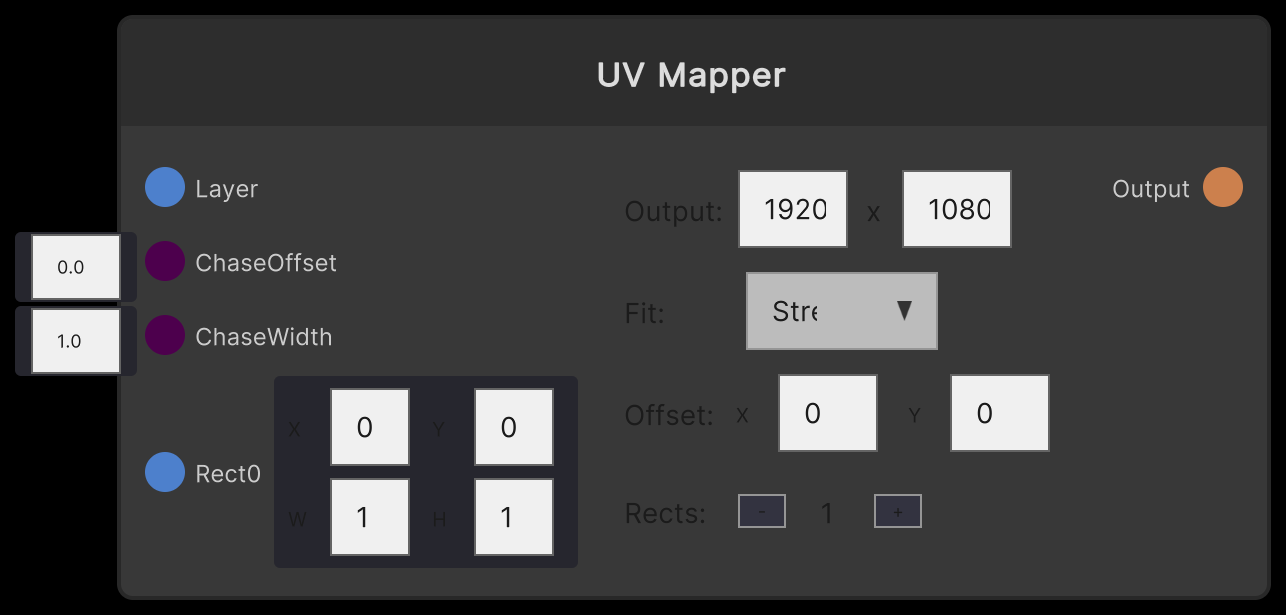Click the minus button under Rects

[762, 511]
